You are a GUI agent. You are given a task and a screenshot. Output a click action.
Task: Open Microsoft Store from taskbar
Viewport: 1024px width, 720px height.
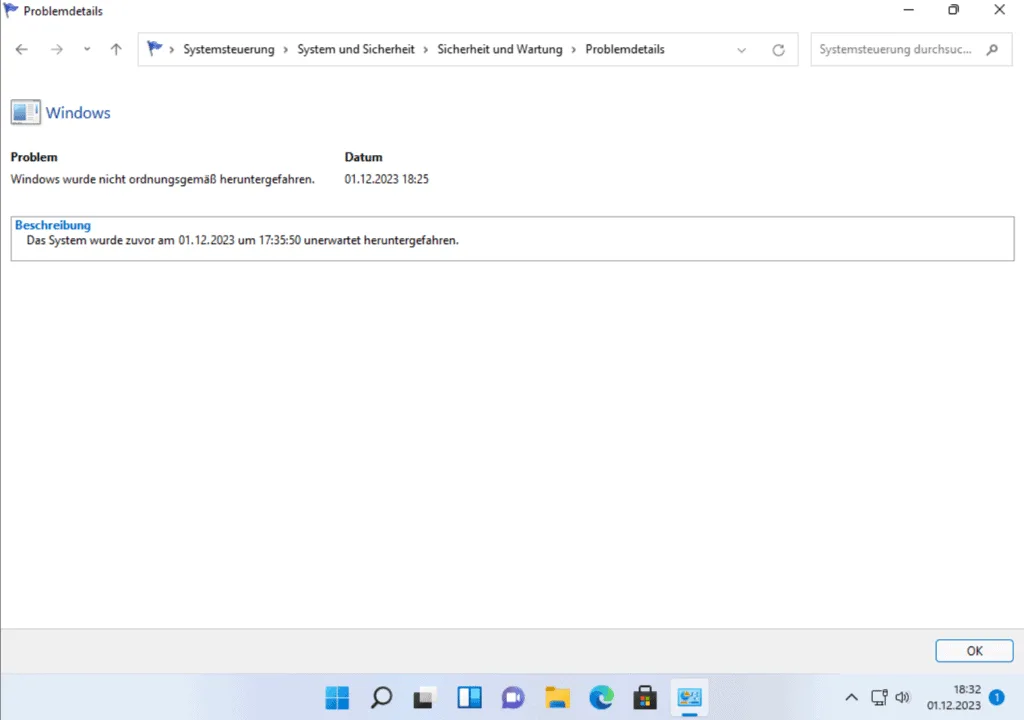(x=645, y=697)
